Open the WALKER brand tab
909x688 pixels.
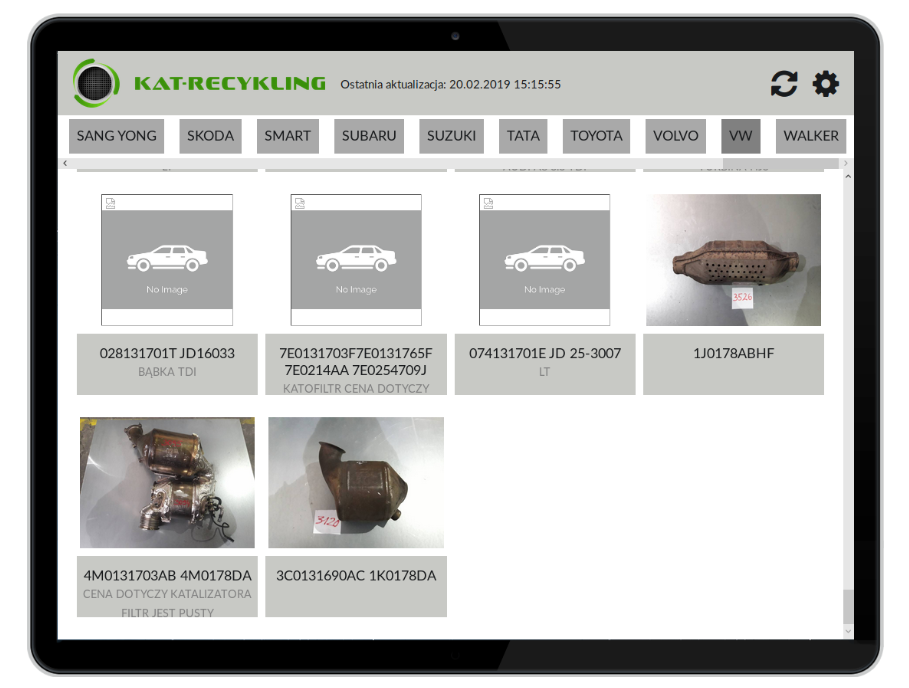click(811, 136)
